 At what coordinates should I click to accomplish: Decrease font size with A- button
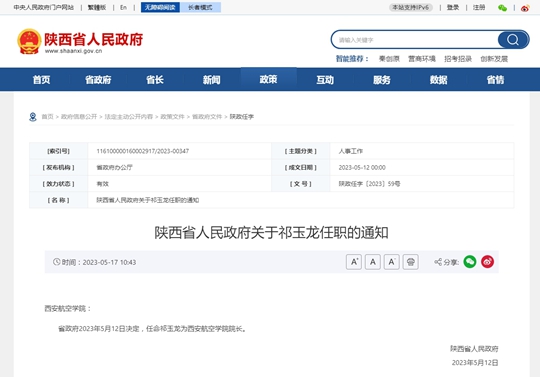coord(392,262)
